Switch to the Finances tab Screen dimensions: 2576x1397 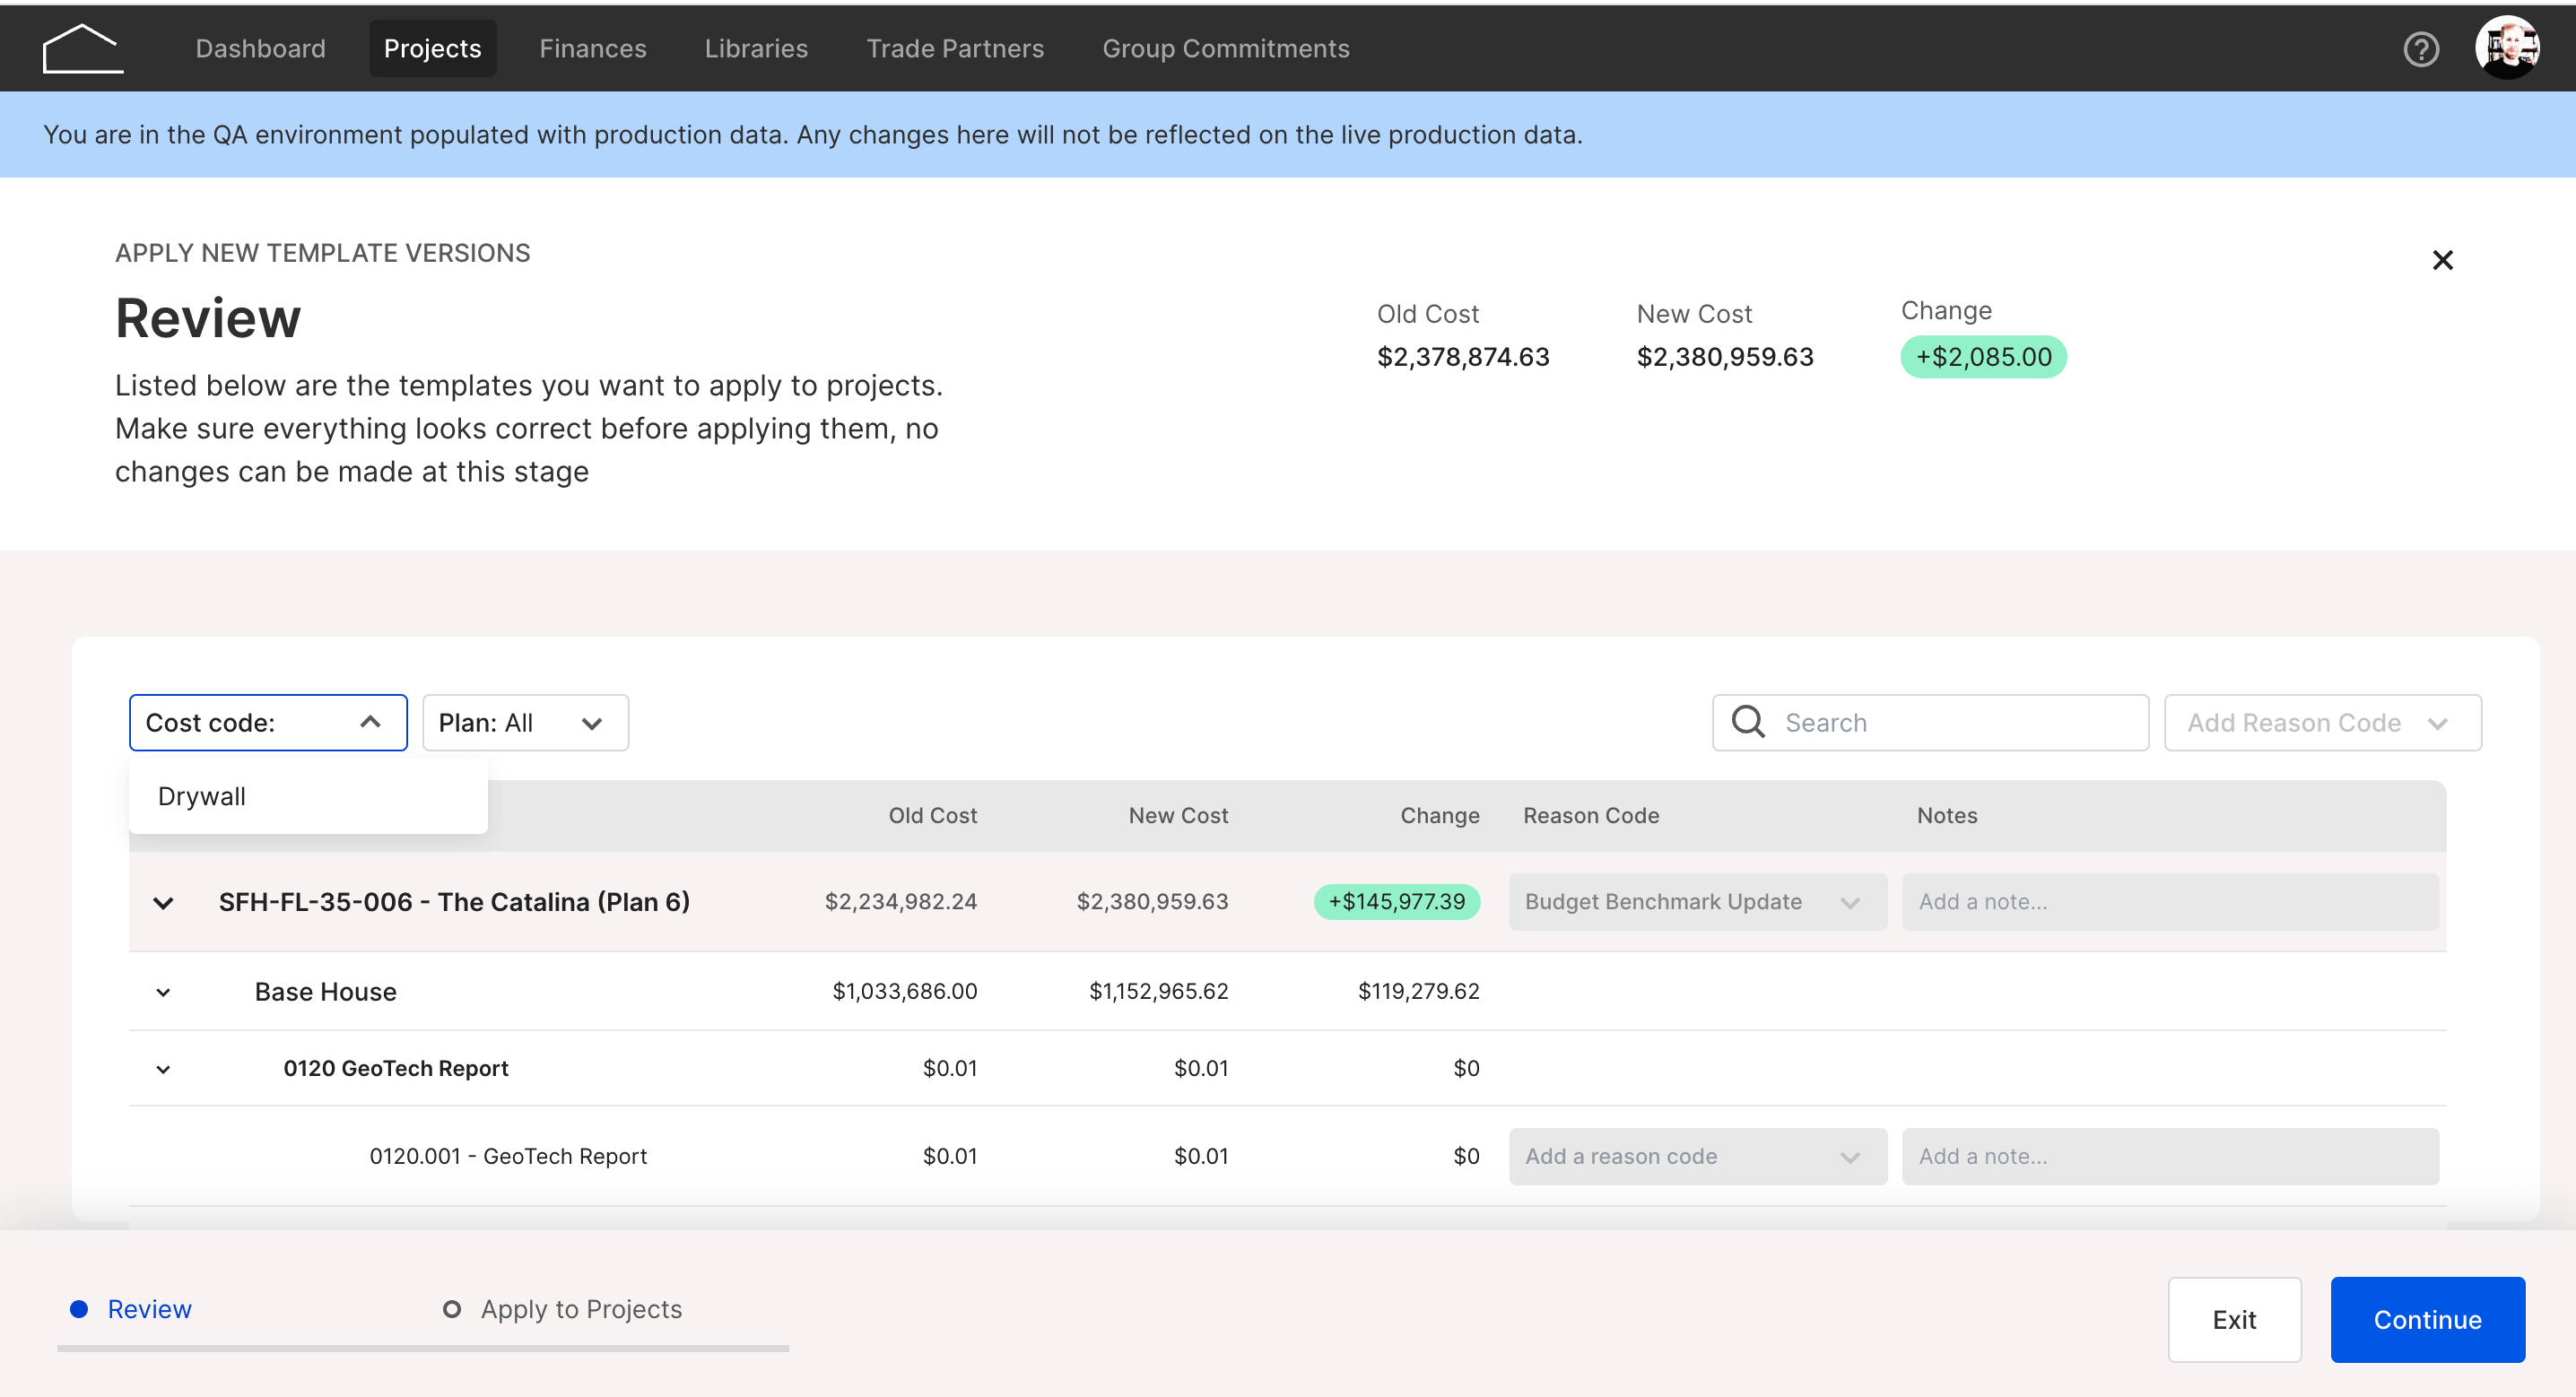click(x=592, y=48)
